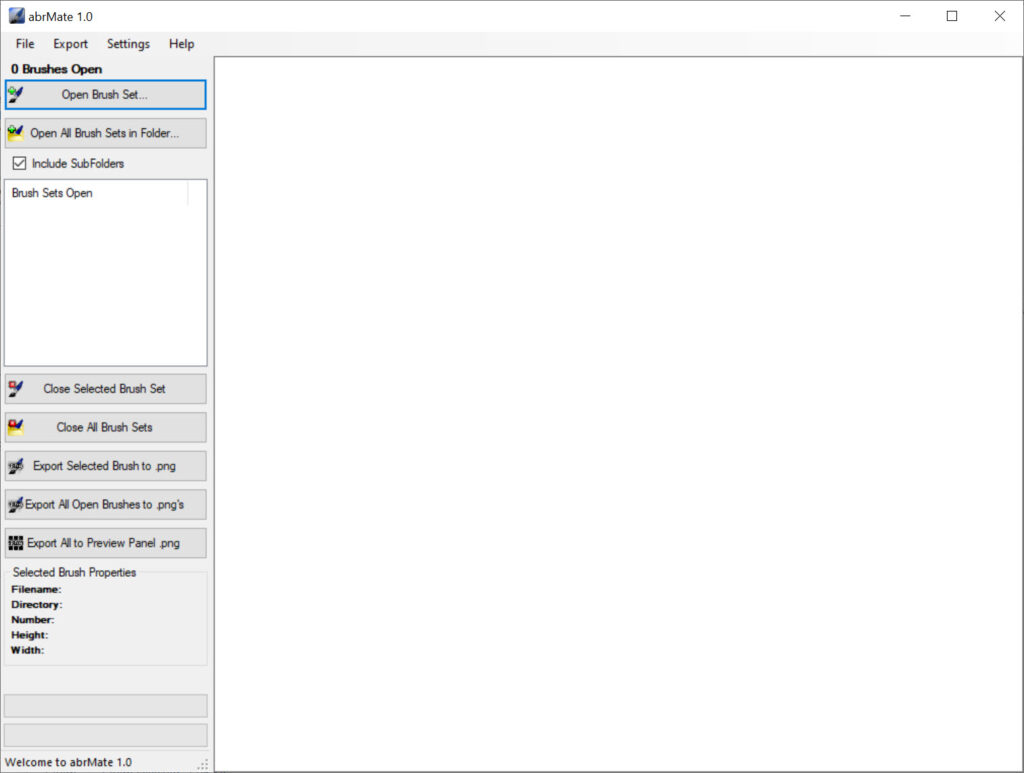The image size is (1024, 773).
Task: Open the File menu
Action: tap(25, 44)
